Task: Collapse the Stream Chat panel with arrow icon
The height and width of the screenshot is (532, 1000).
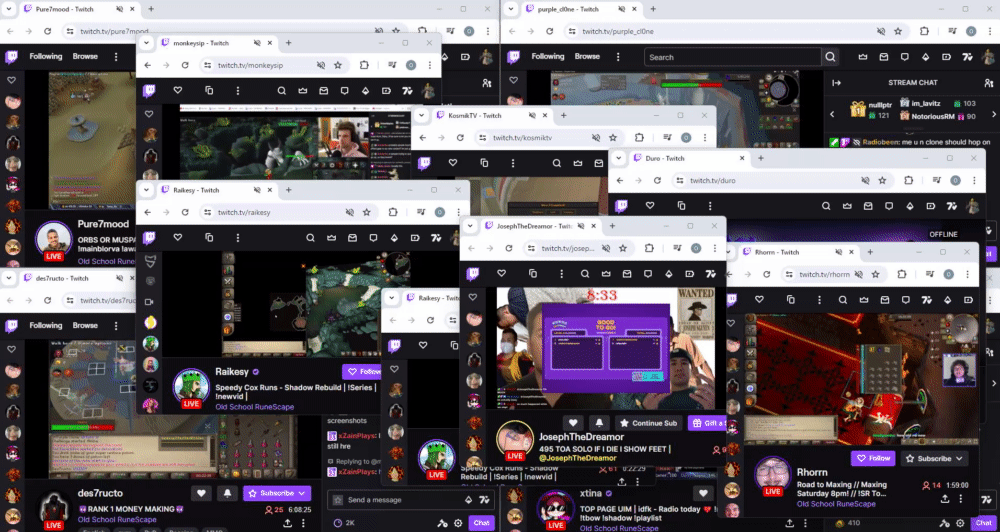Action: pos(837,83)
